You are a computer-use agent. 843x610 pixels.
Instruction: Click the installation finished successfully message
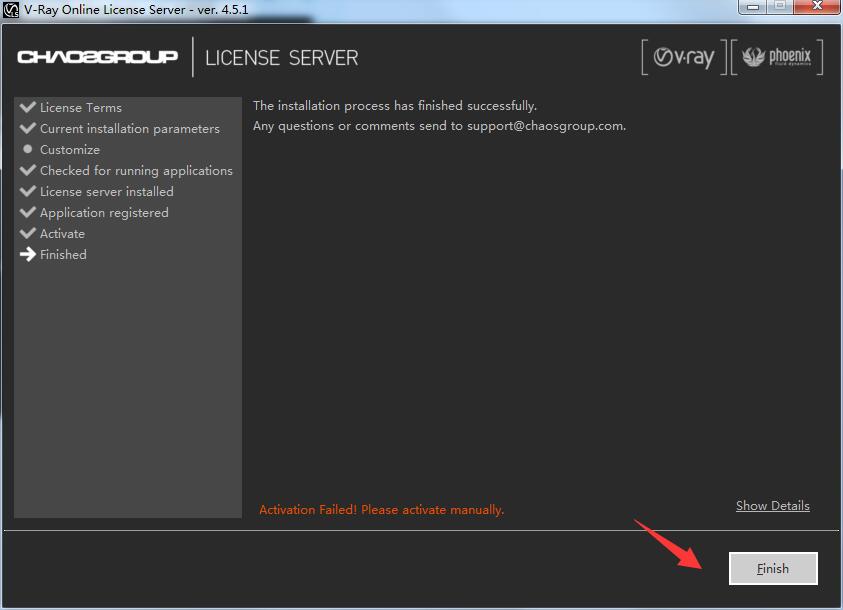(395, 105)
